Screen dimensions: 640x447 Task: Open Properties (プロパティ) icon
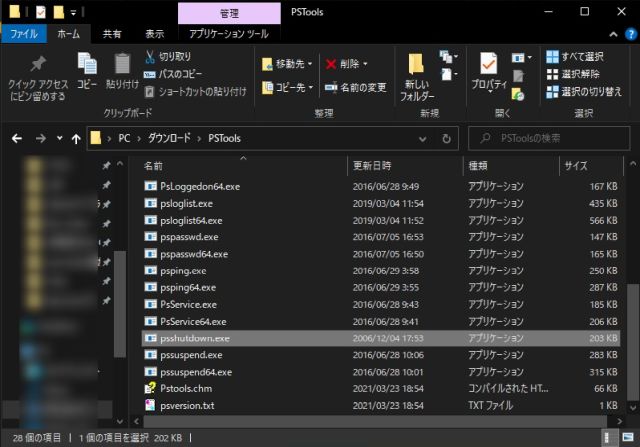[x=489, y=64]
